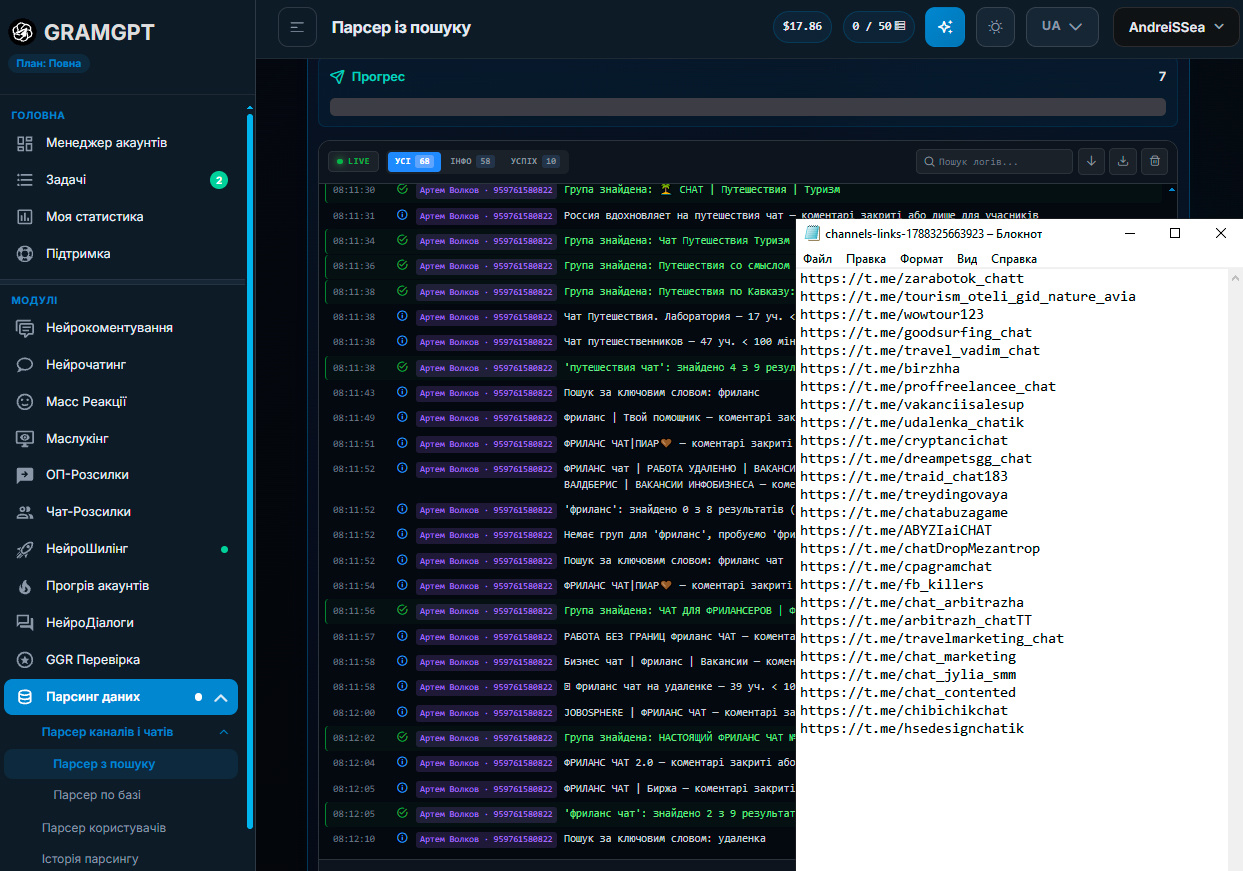Click line https://t.me/zarabotok_chatt in Notepad

(912, 279)
